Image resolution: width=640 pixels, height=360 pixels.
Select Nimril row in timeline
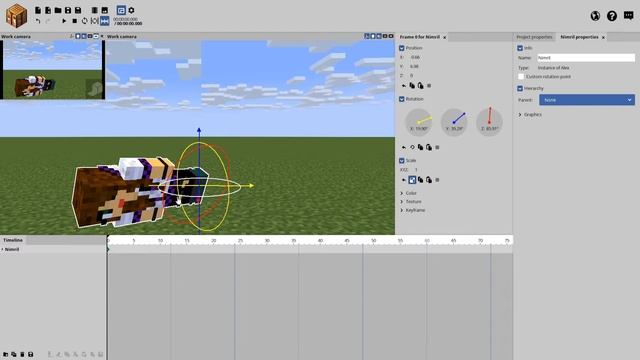click(x=53, y=249)
